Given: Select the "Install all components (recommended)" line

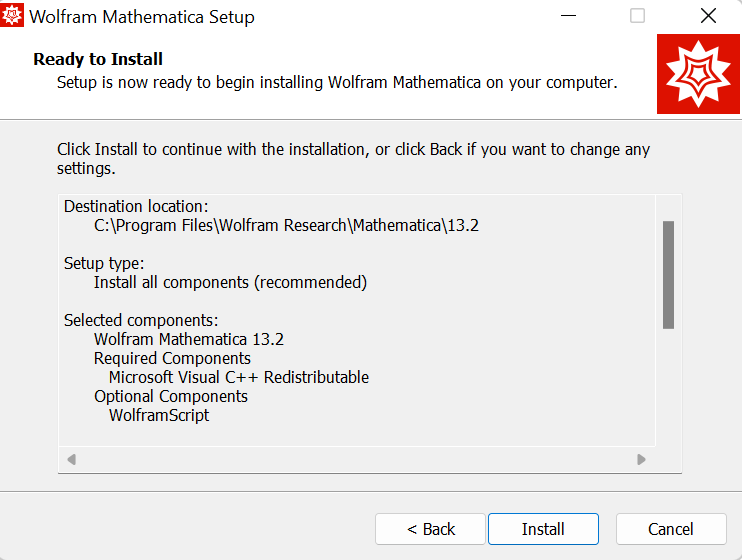Looking at the screenshot, I should (230, 283).
